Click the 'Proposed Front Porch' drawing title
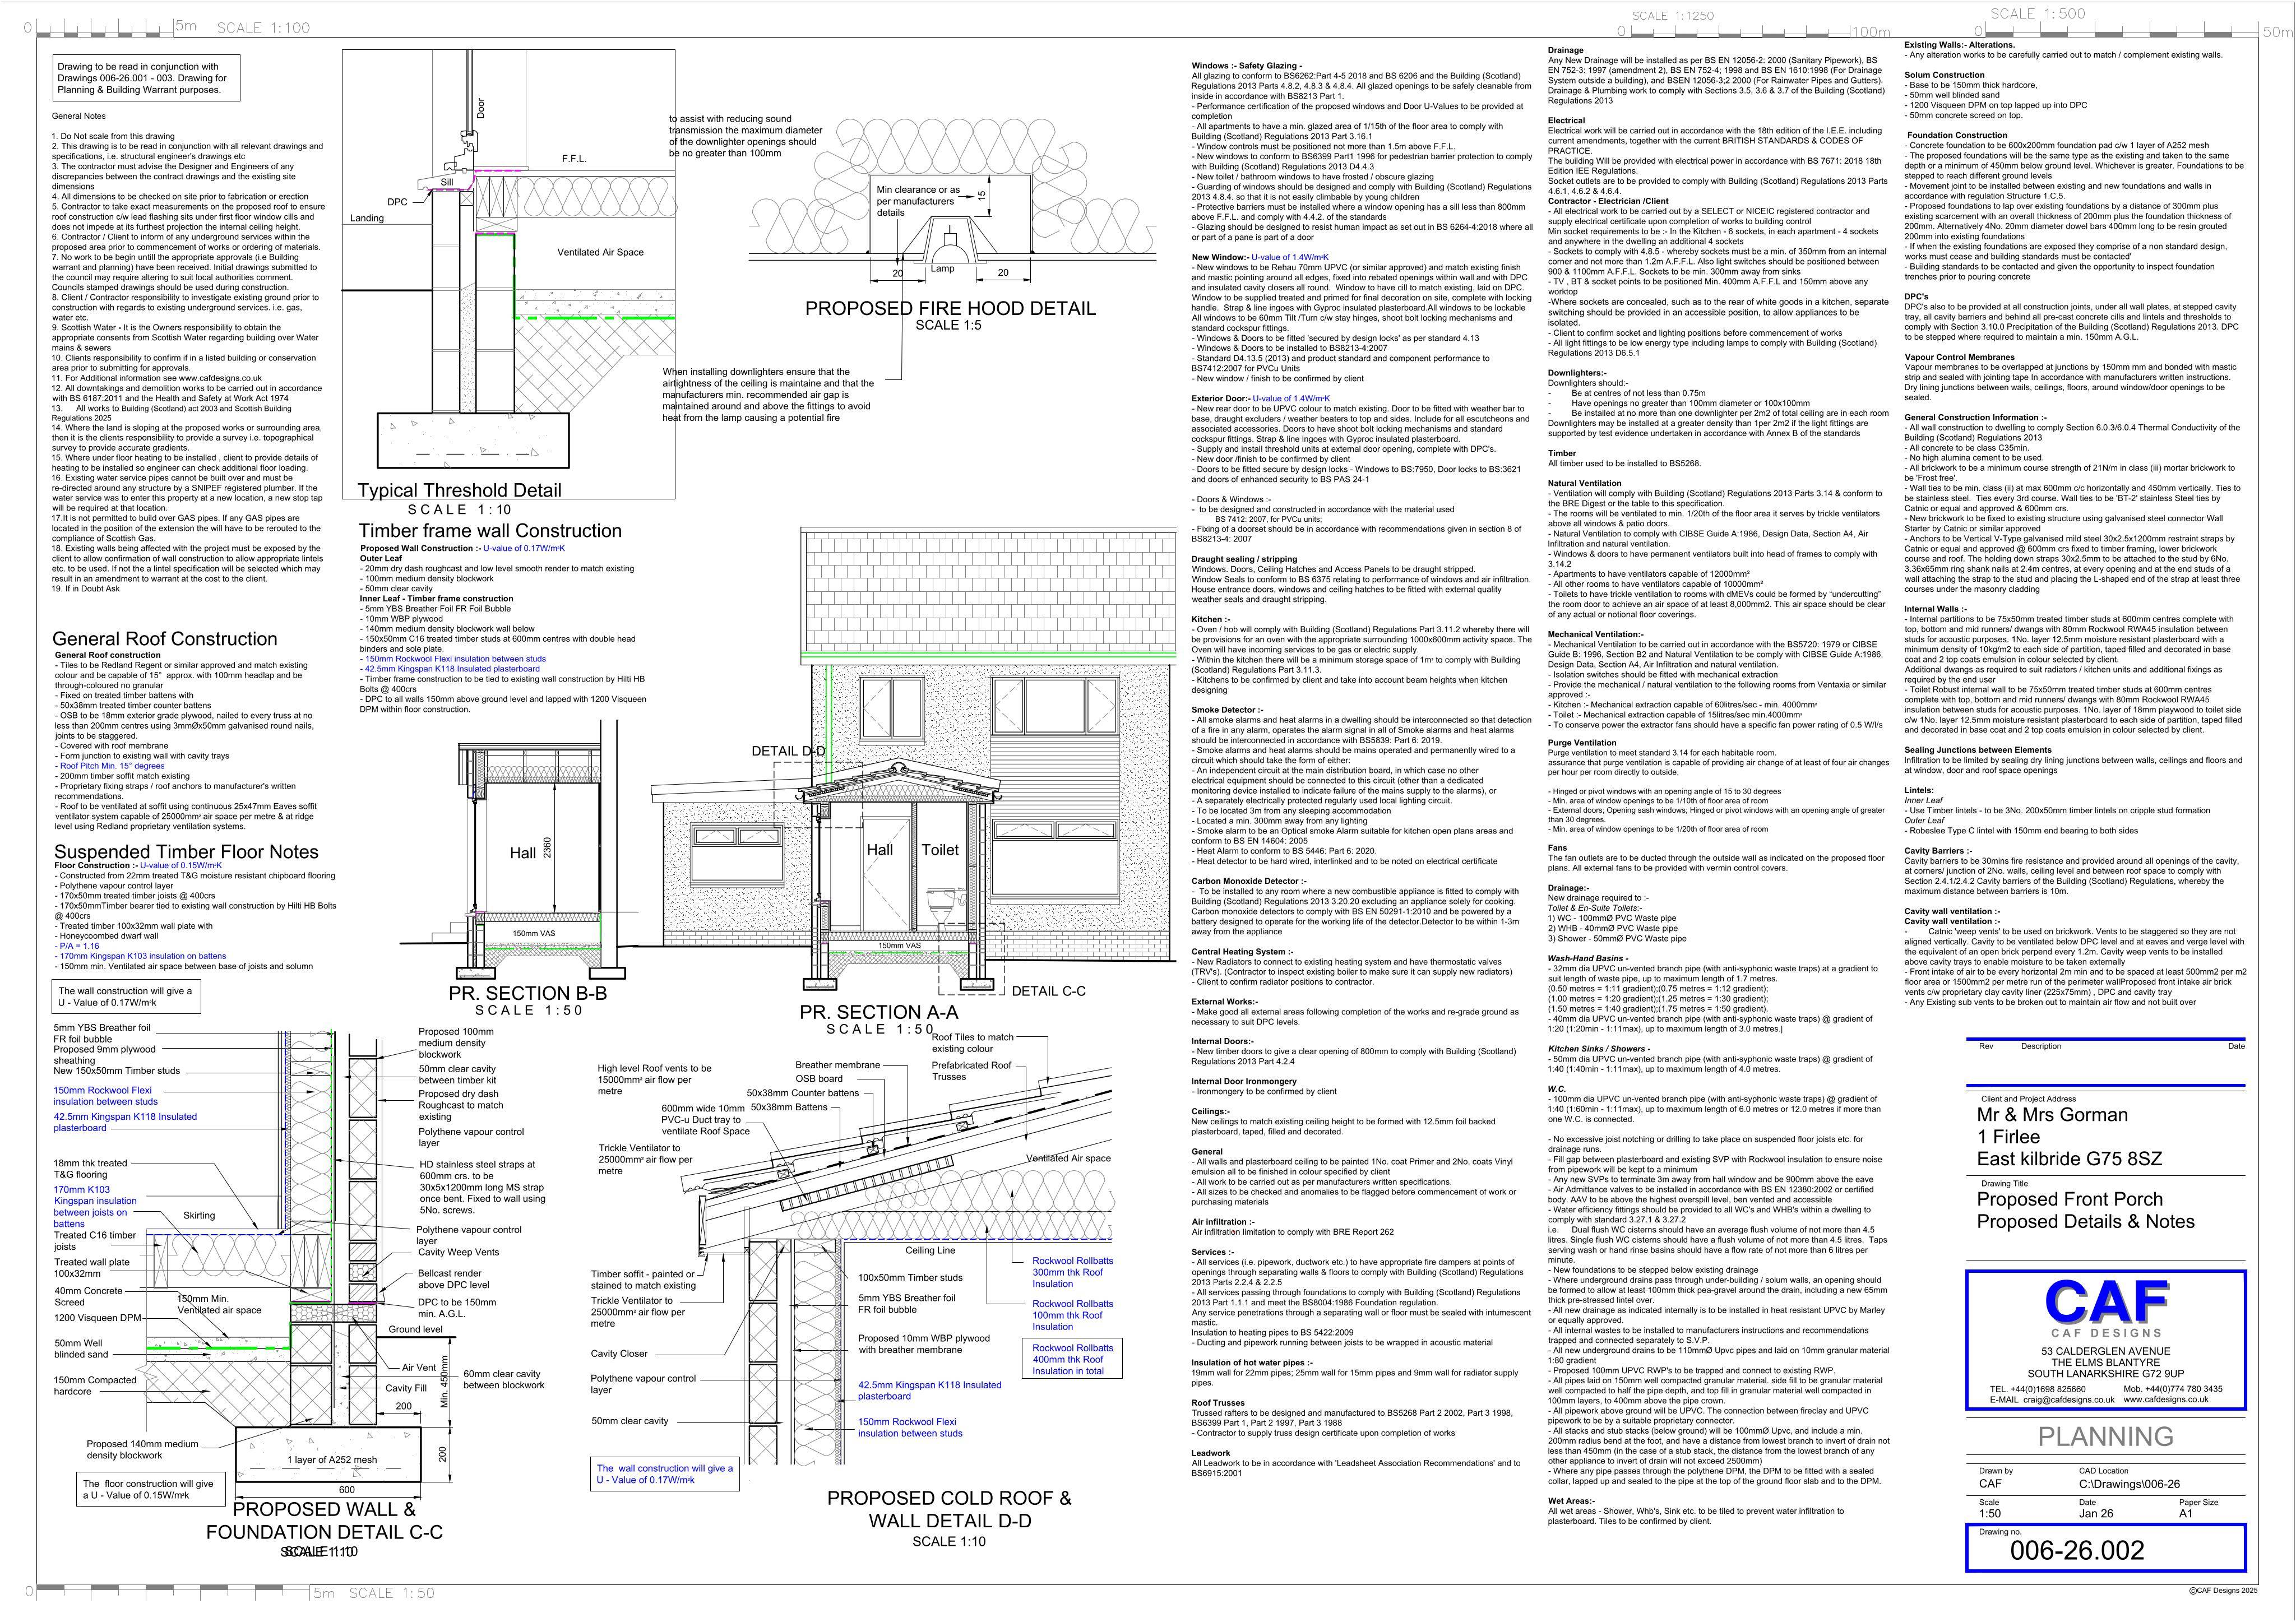Screen dimensions: 2296x1622 point(2069,1199)
